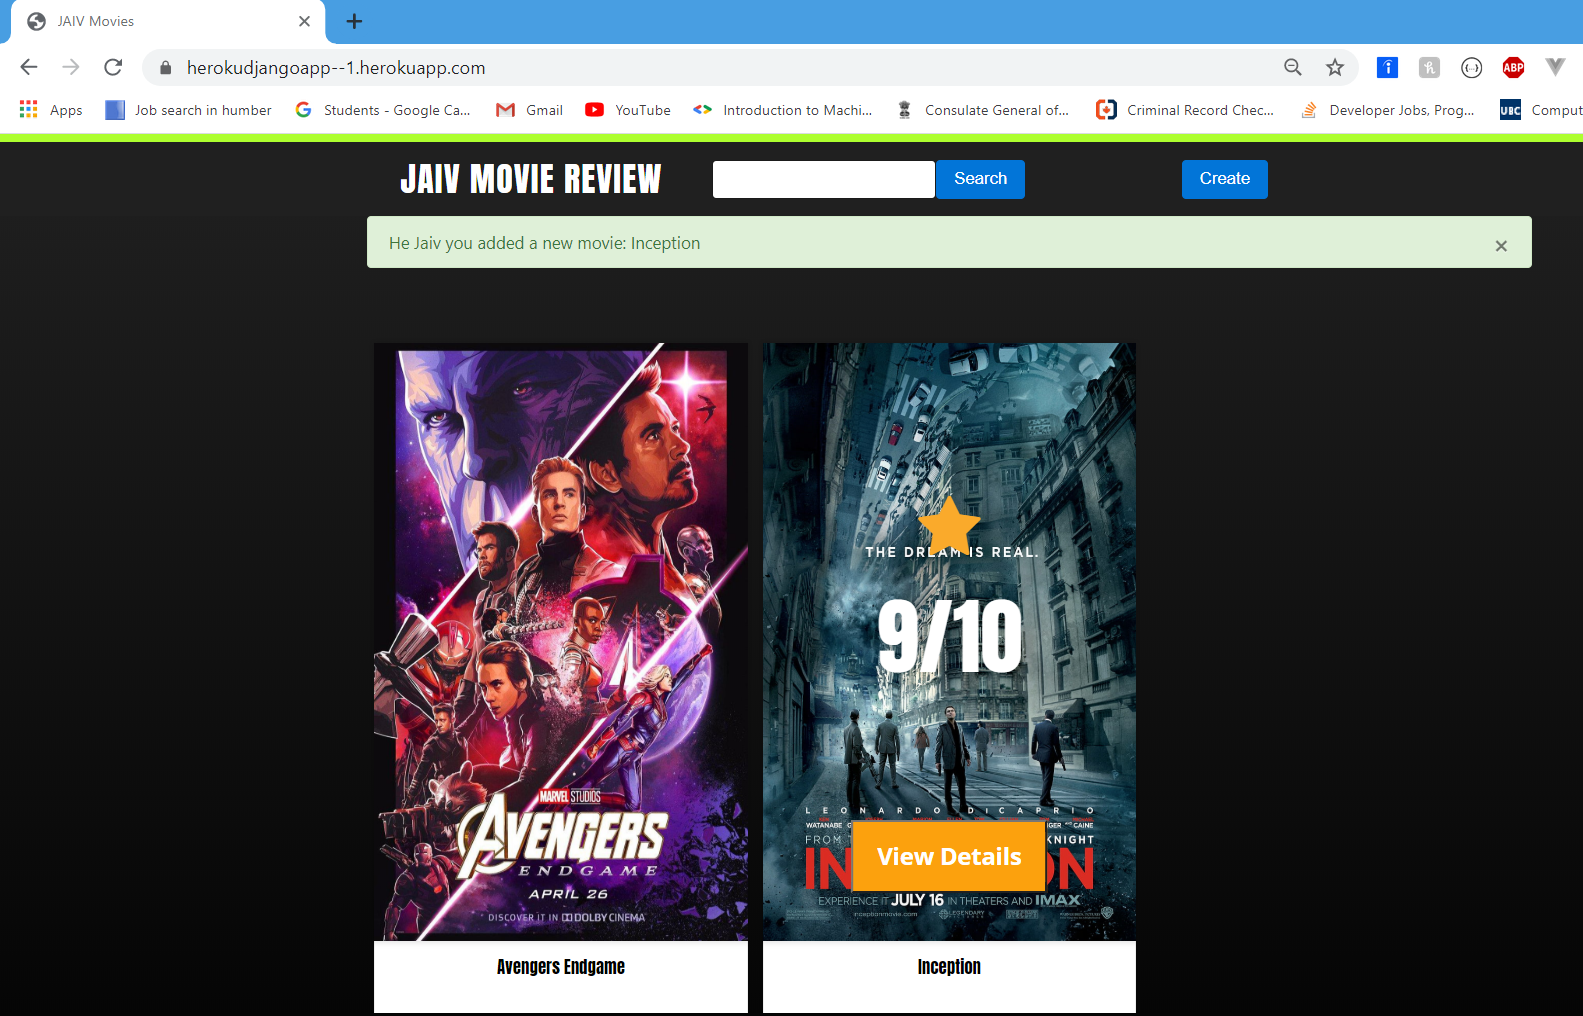Open a new browser tab
This screenshot has width=1583, height=1016.
[354, 21]
